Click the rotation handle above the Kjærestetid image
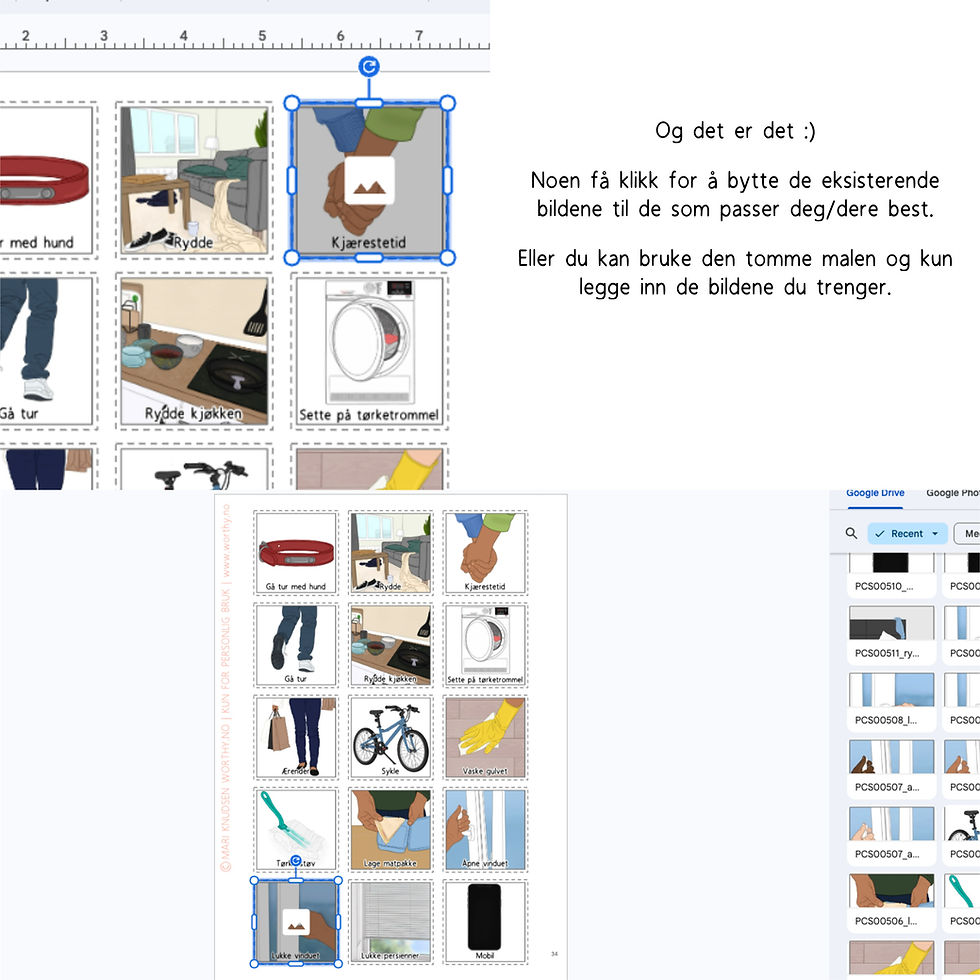980x980 pixels. [368, 65]
